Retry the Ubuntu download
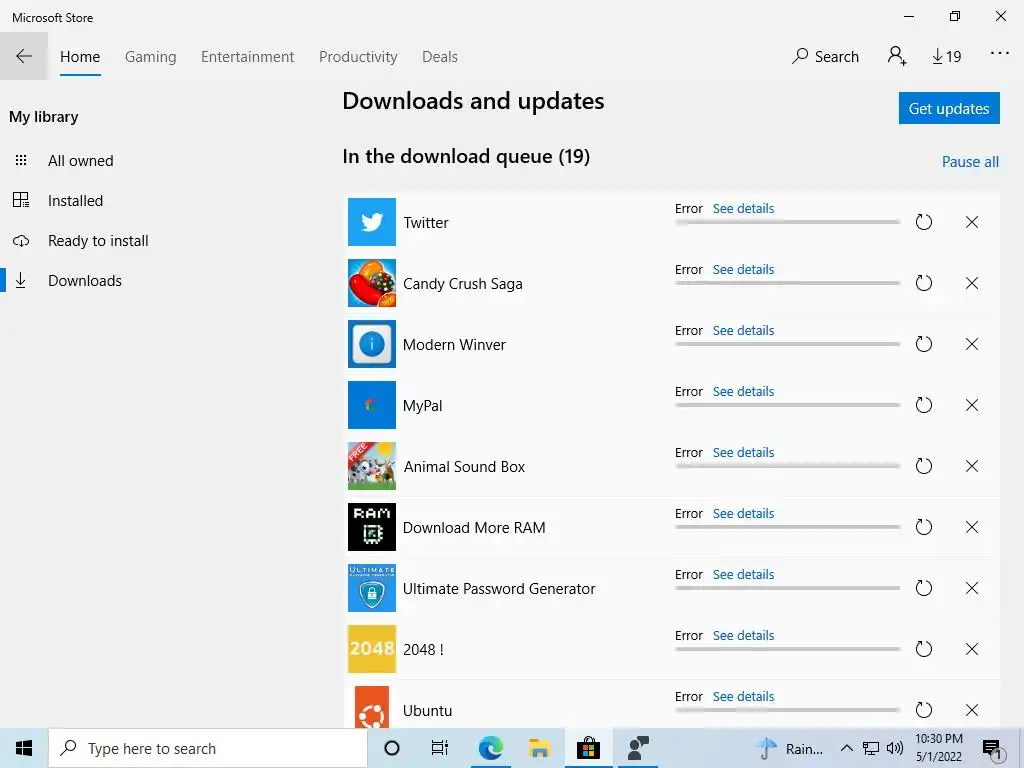Image resolution: width=1024 pixels, height=768 pixels. pyautogui.click(x=923, y=710)
